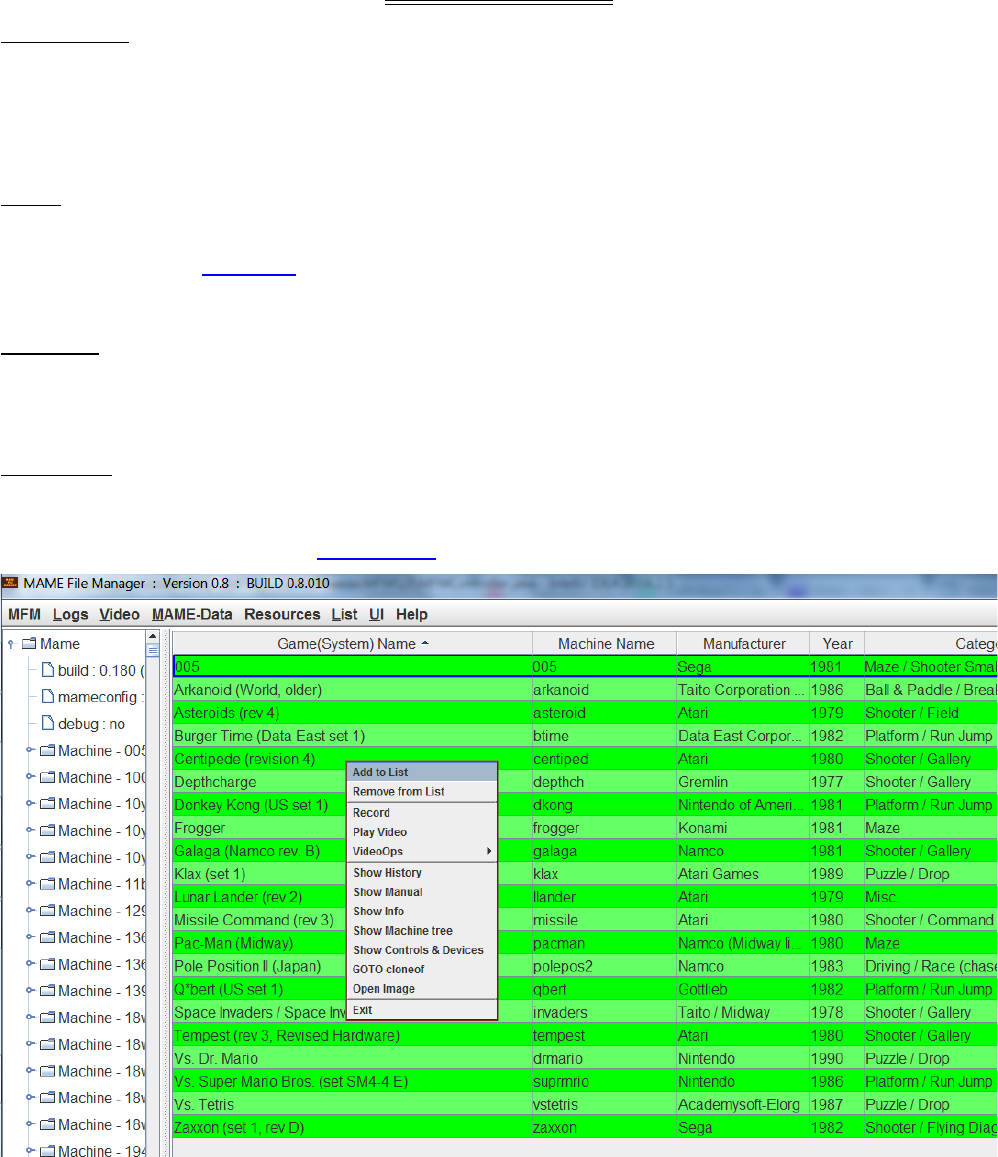Open the Video menu
This screenshot has width=998, height=1157.
[119, 614]
